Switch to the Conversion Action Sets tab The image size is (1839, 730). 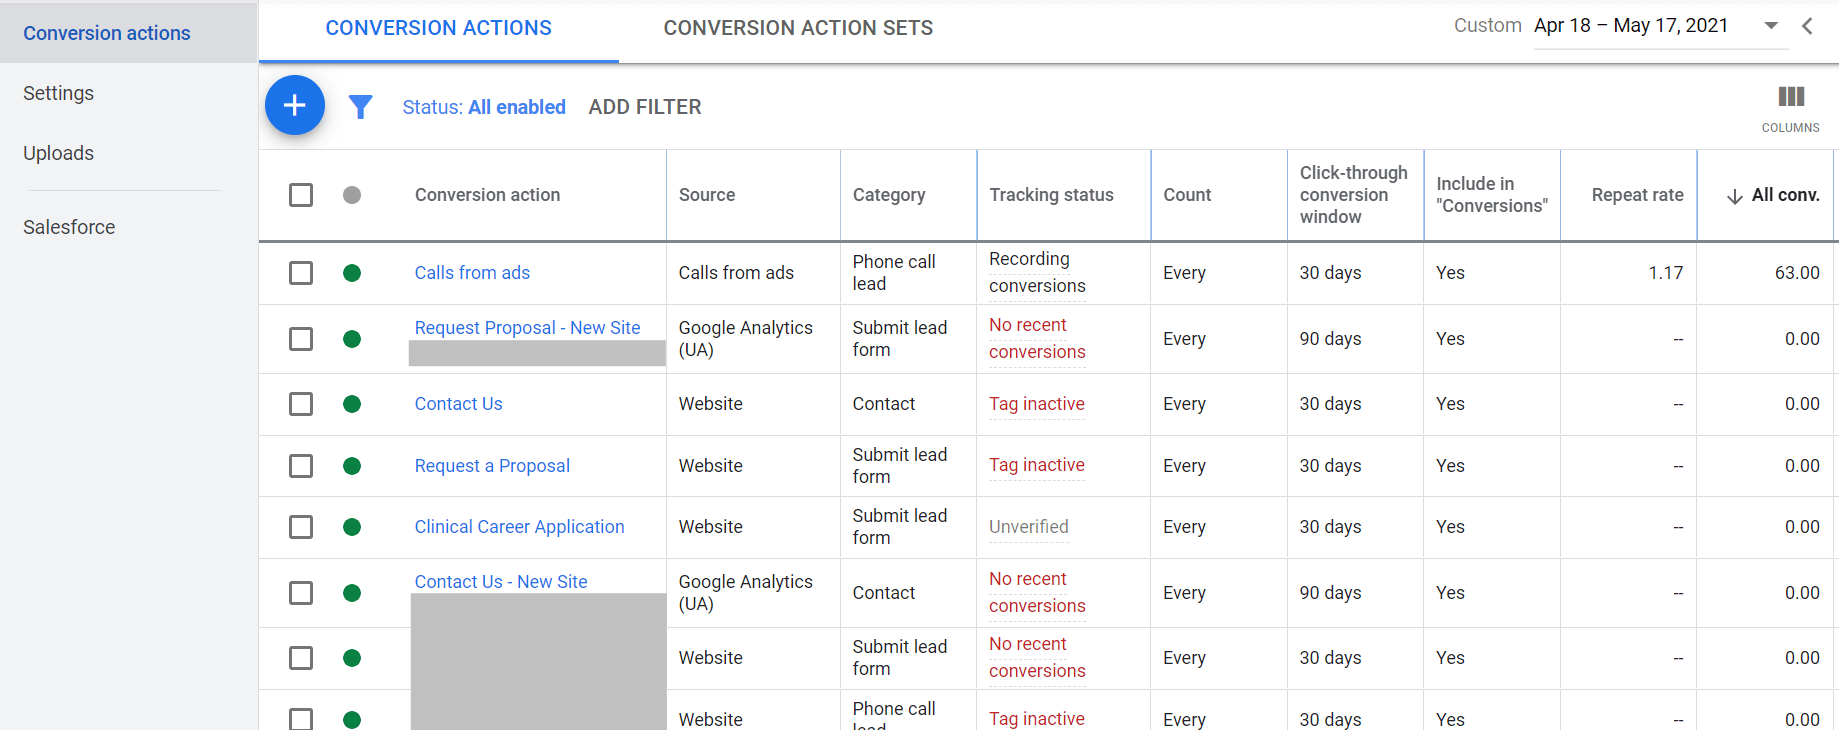coord(798,28)
